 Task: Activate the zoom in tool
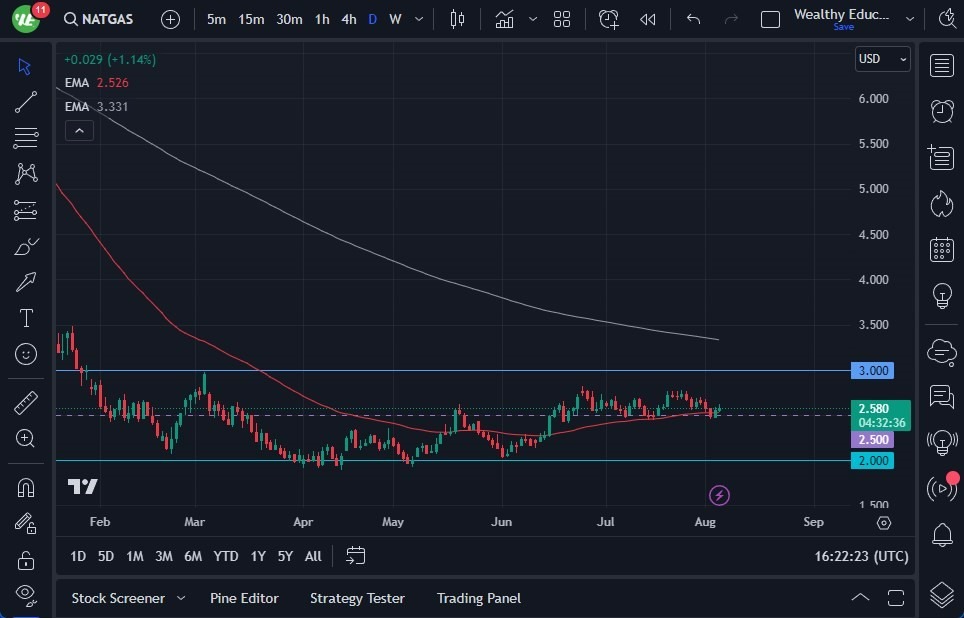tap(25, 438)
